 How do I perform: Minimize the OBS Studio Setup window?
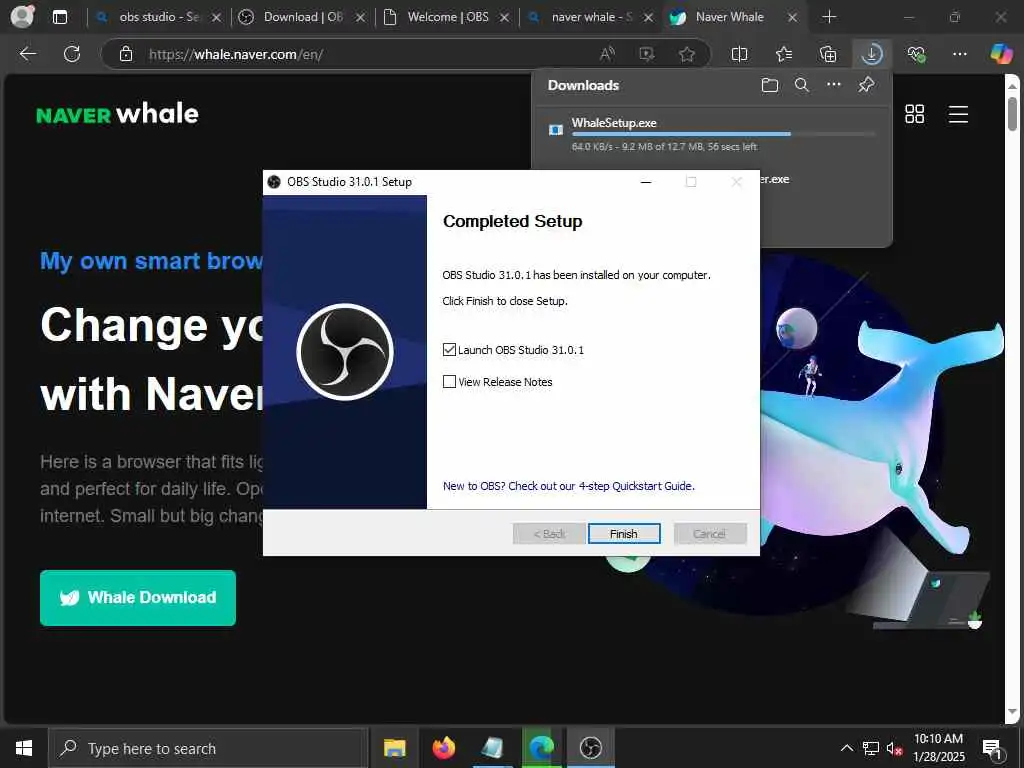click(x=646, y=182)
